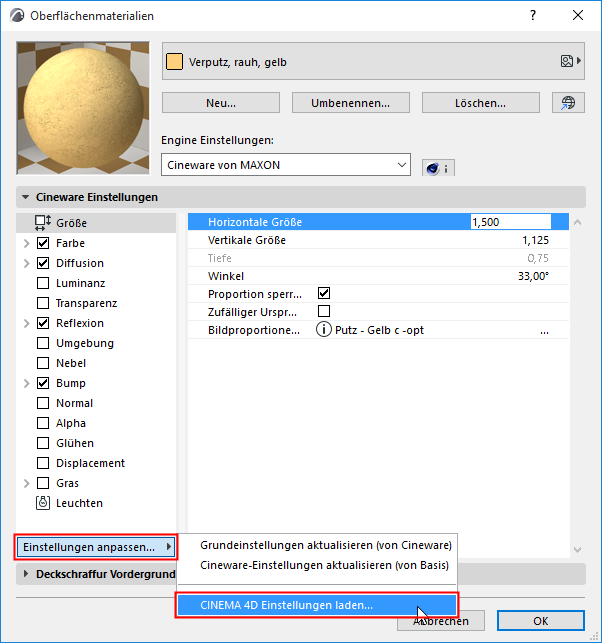The height and width of the screenshot is (643, 602).
Task: Click the Horizontale Größe value field
Action: tap(511, 222)
